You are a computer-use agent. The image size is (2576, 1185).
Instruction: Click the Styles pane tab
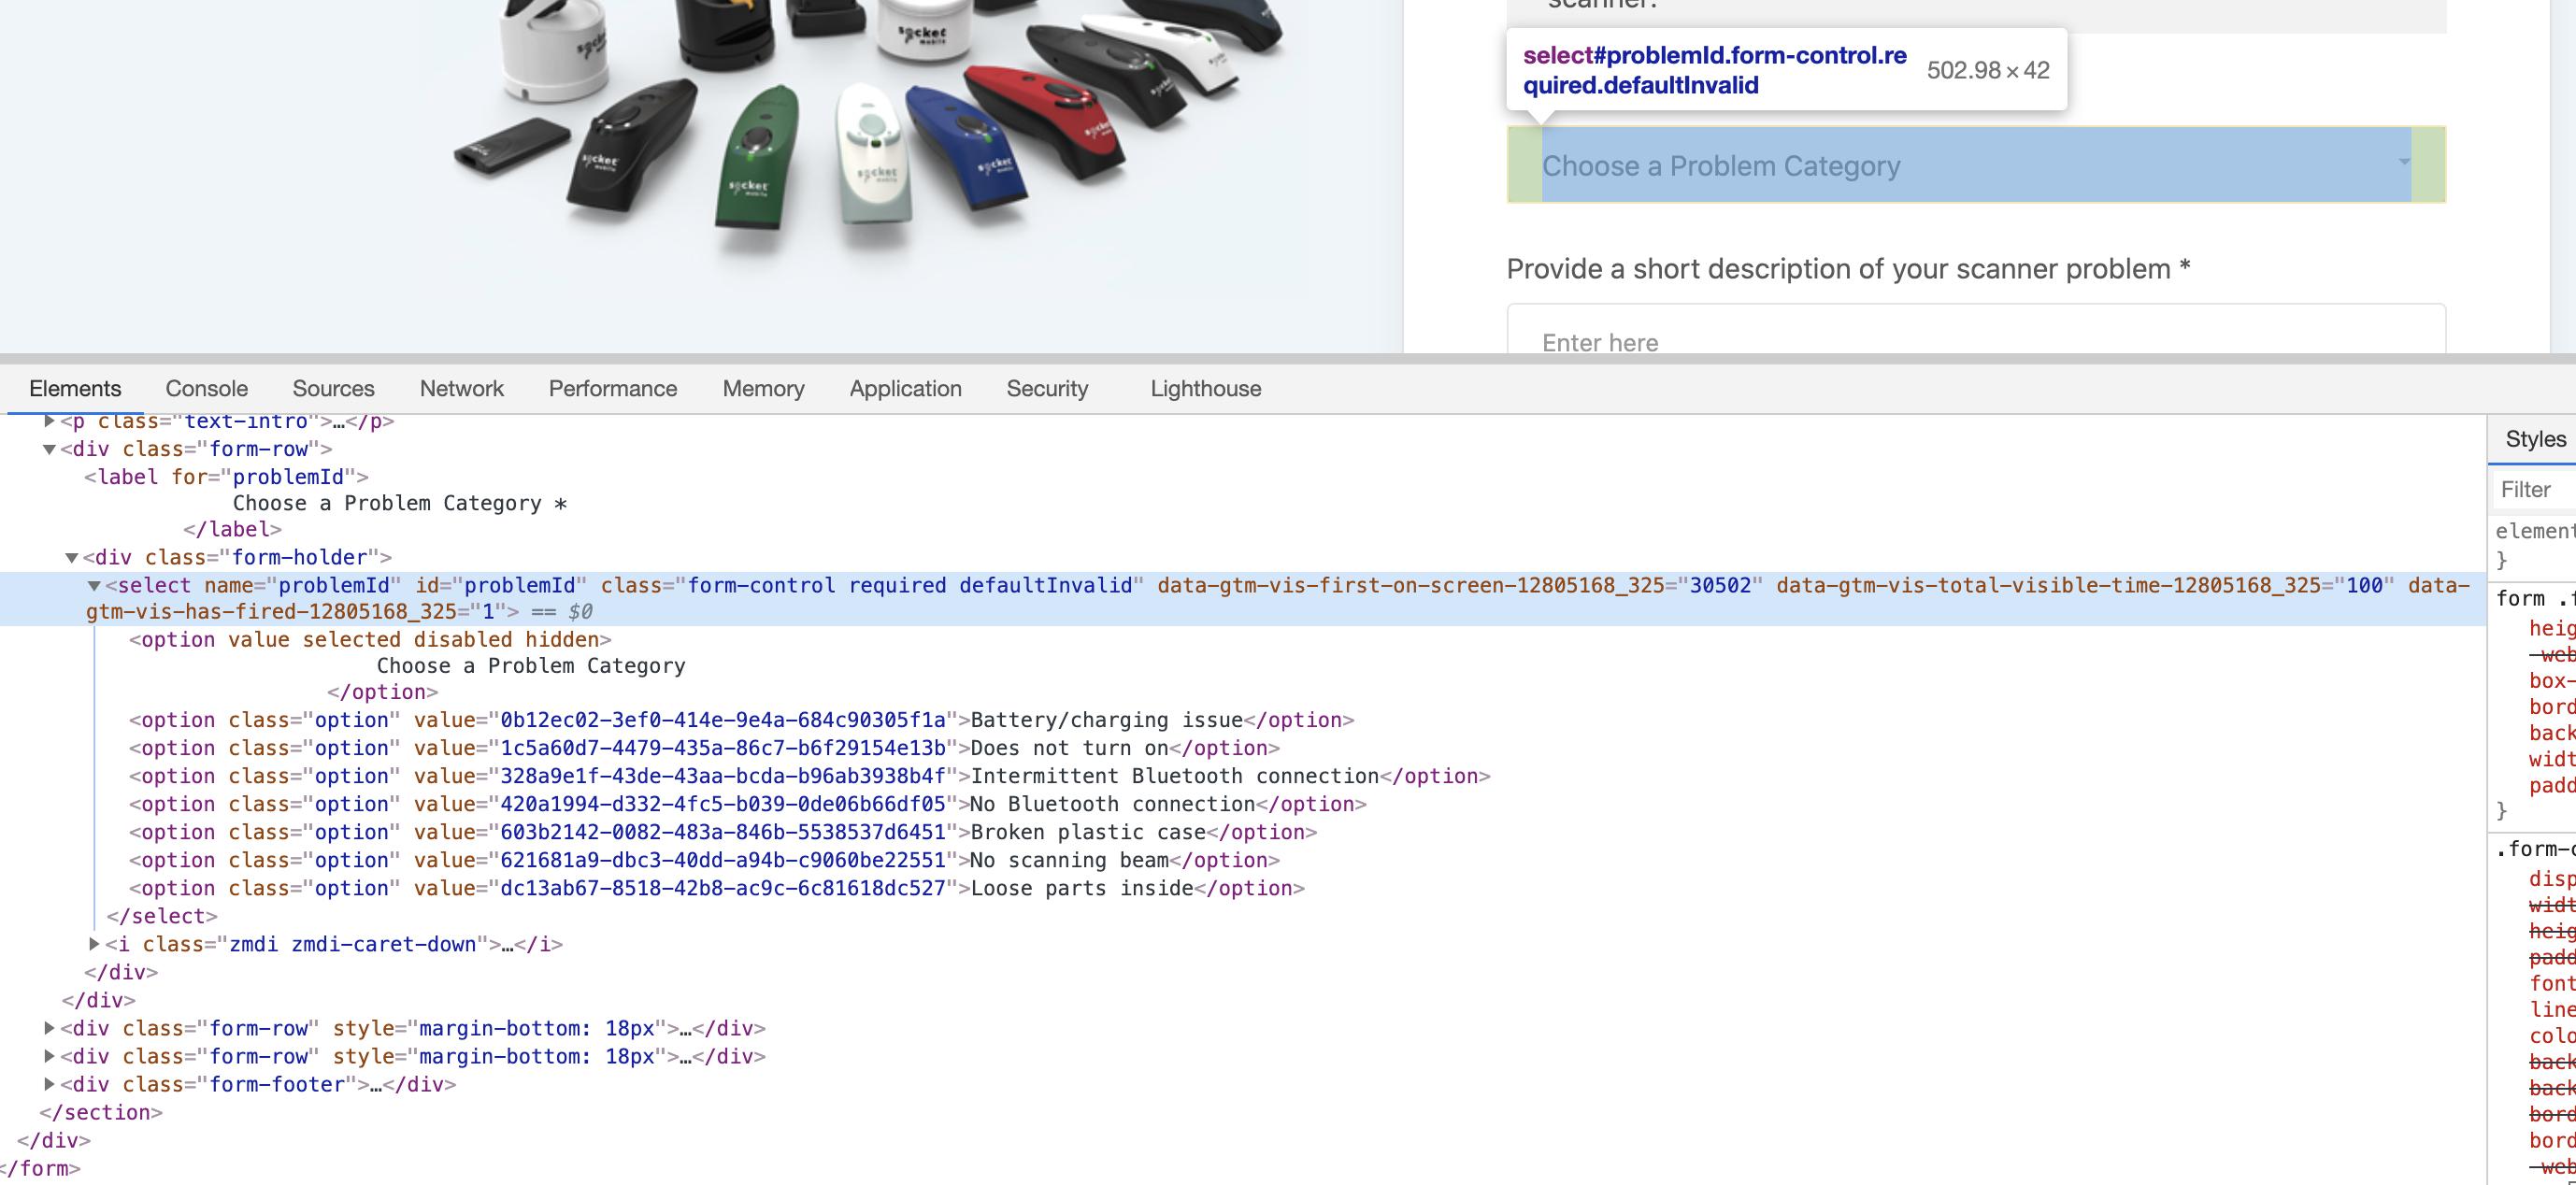[x=2534, y=439]
